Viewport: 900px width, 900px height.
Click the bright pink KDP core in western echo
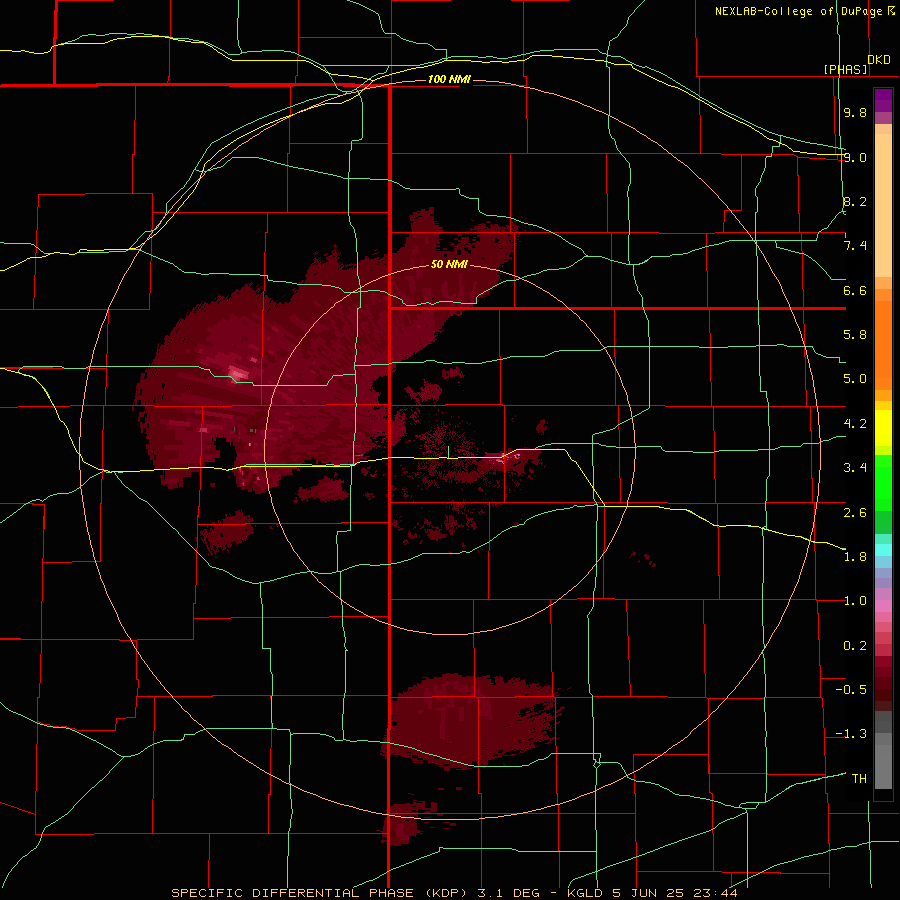239,374
